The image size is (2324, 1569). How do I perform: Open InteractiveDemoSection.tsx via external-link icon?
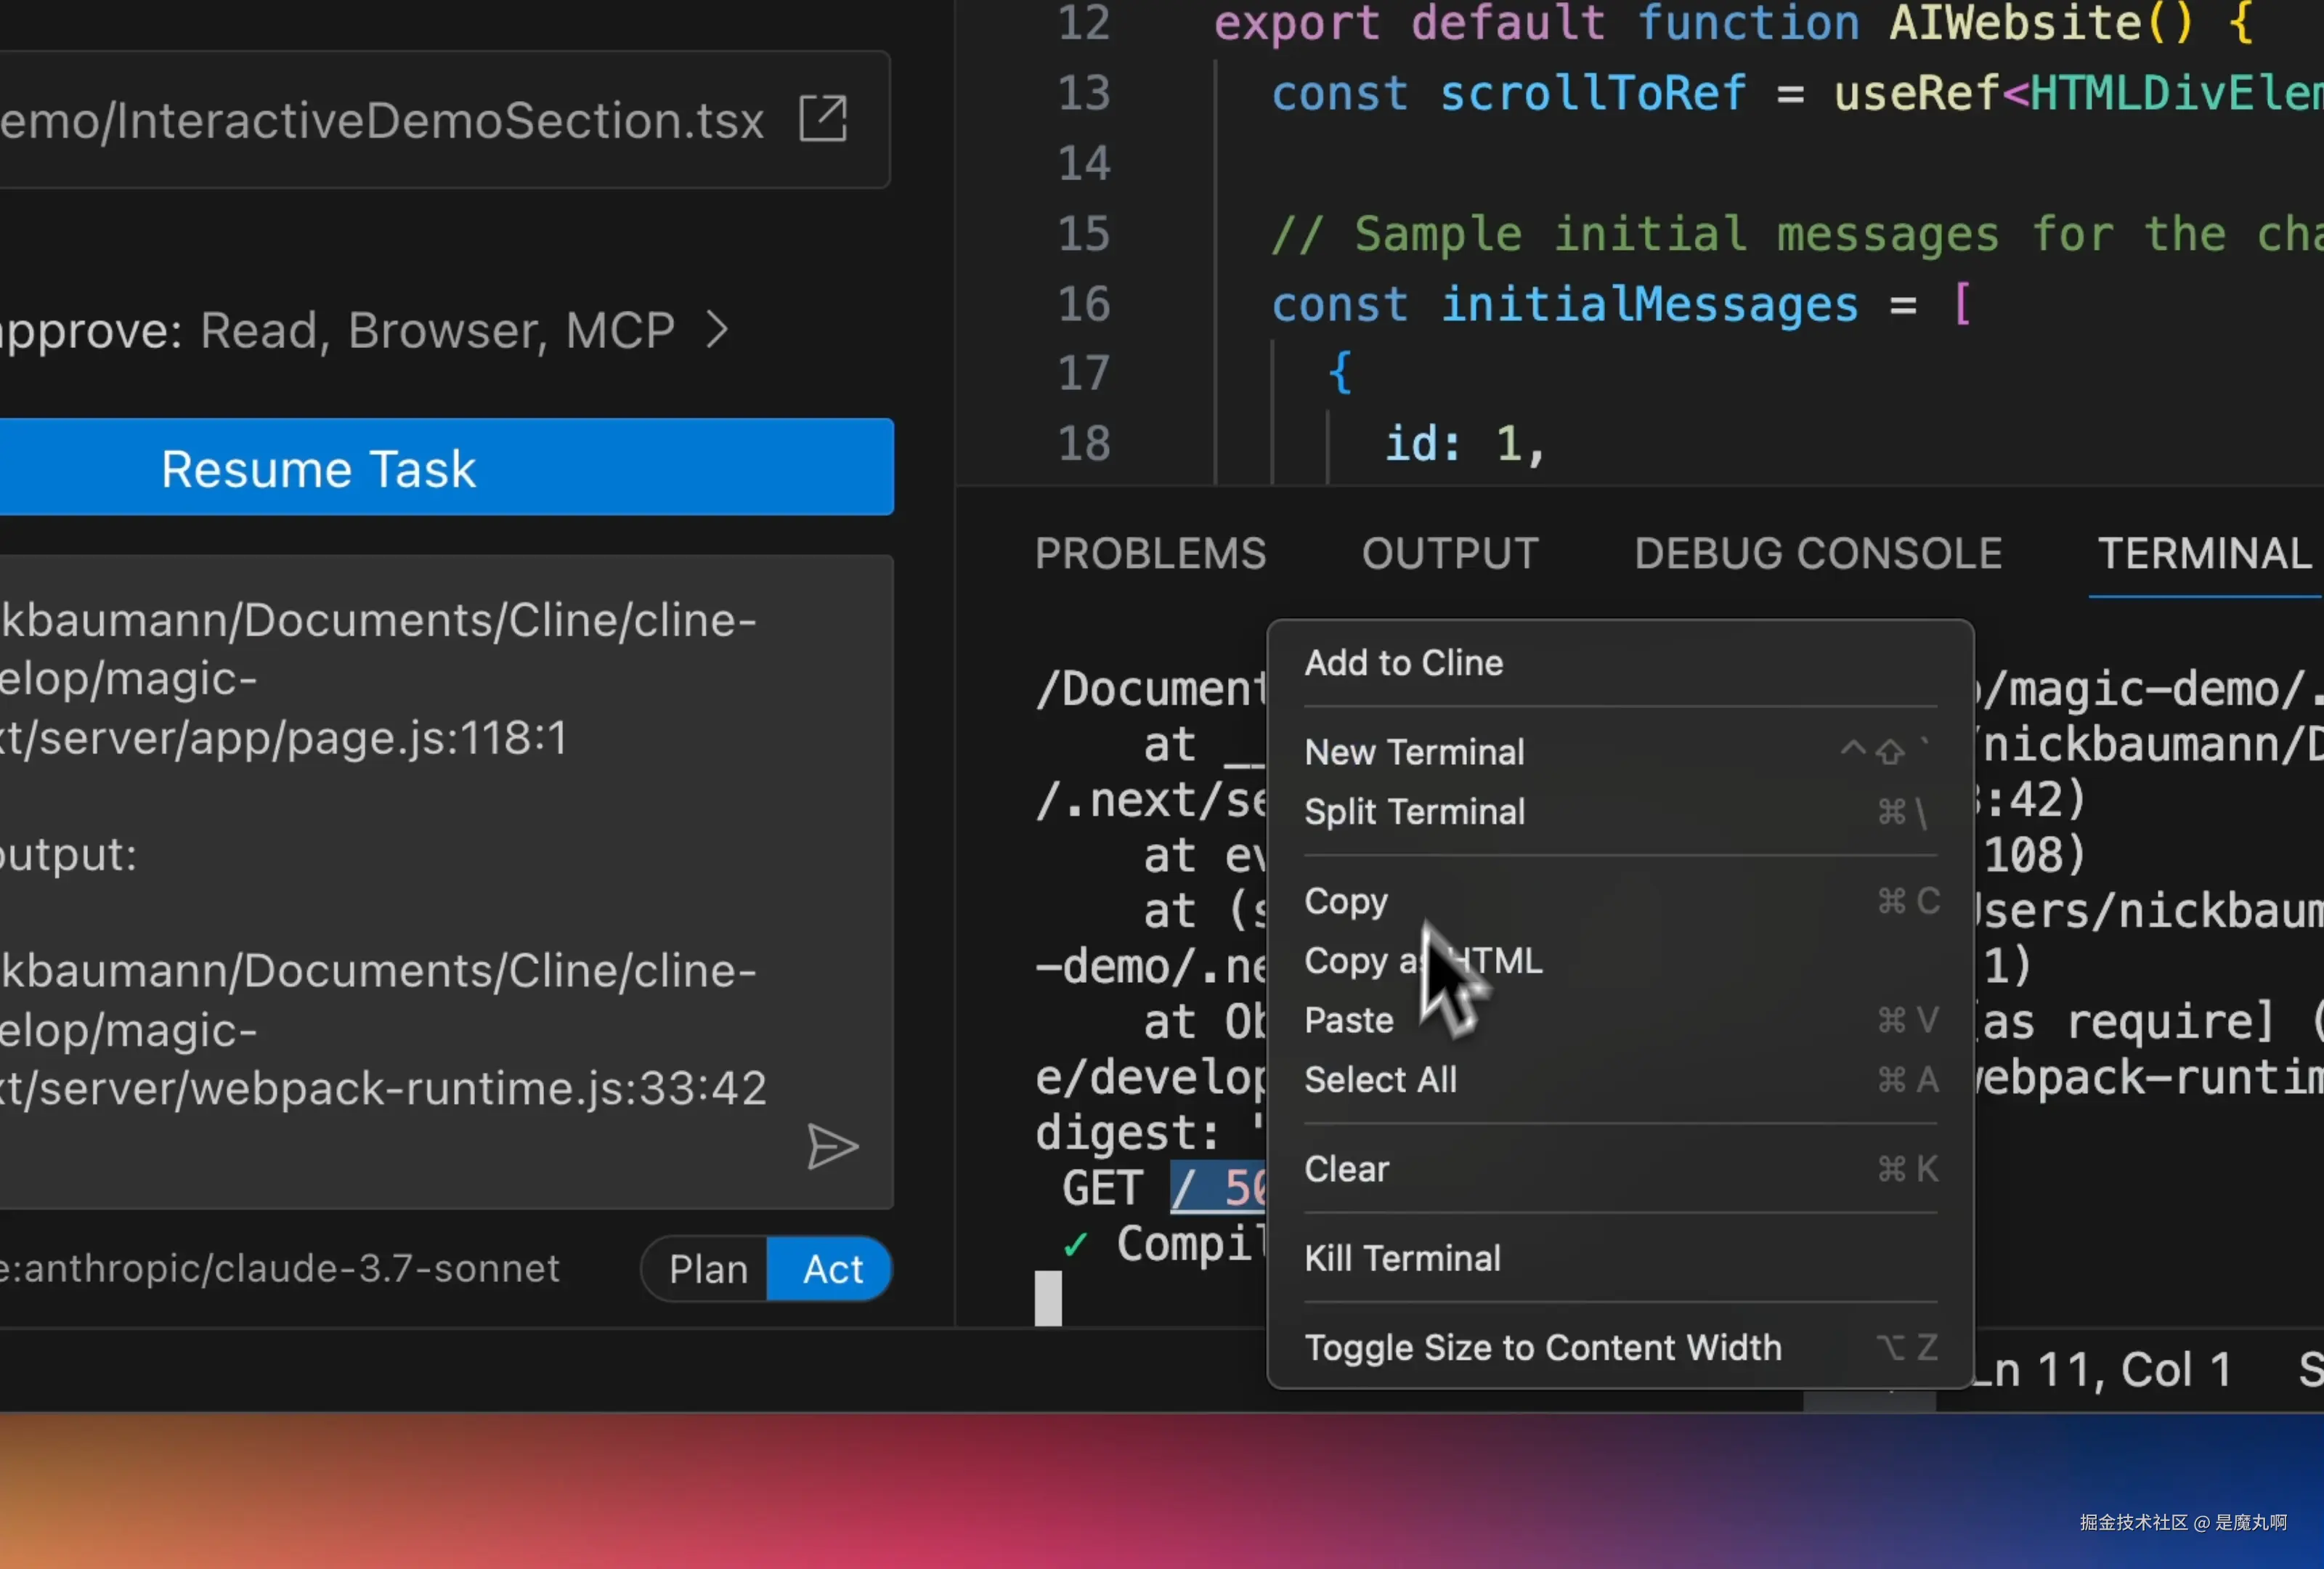click(x=823, y=119)
